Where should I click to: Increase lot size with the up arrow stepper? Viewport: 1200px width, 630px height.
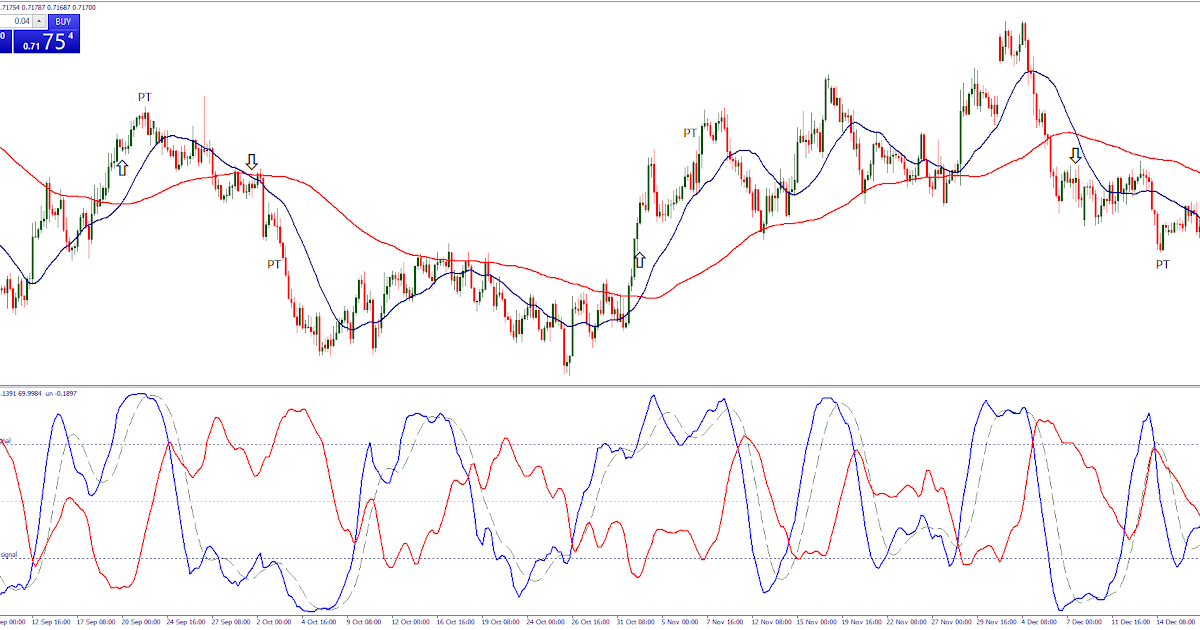coord(39,21)
